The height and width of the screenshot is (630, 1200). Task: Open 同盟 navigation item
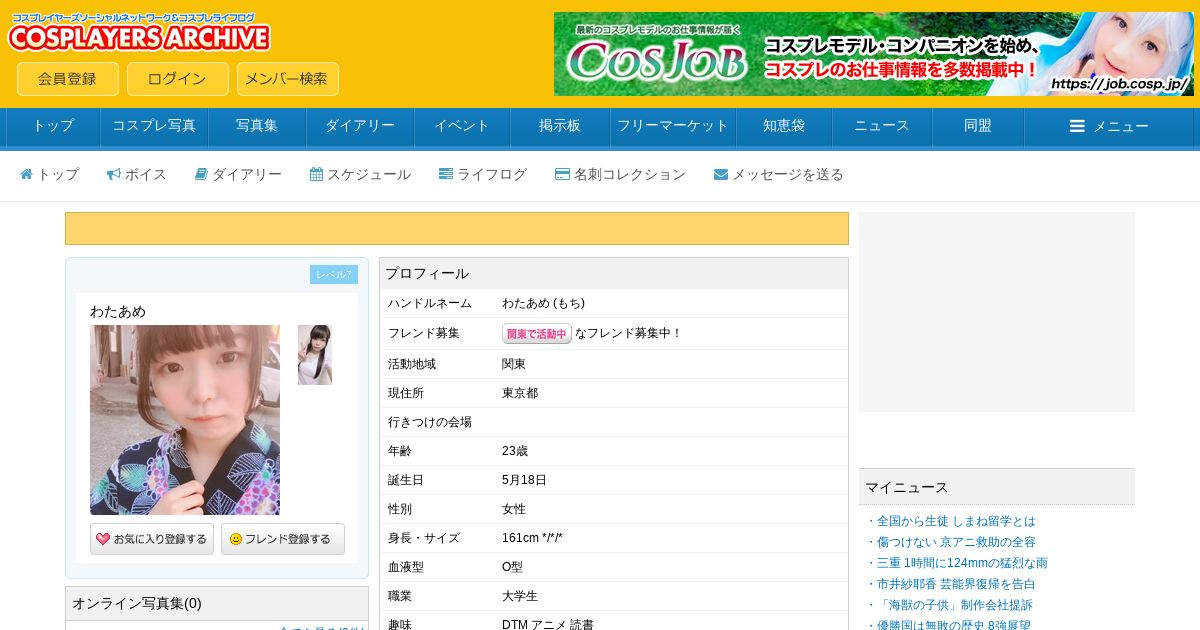[x=978, y=126]
